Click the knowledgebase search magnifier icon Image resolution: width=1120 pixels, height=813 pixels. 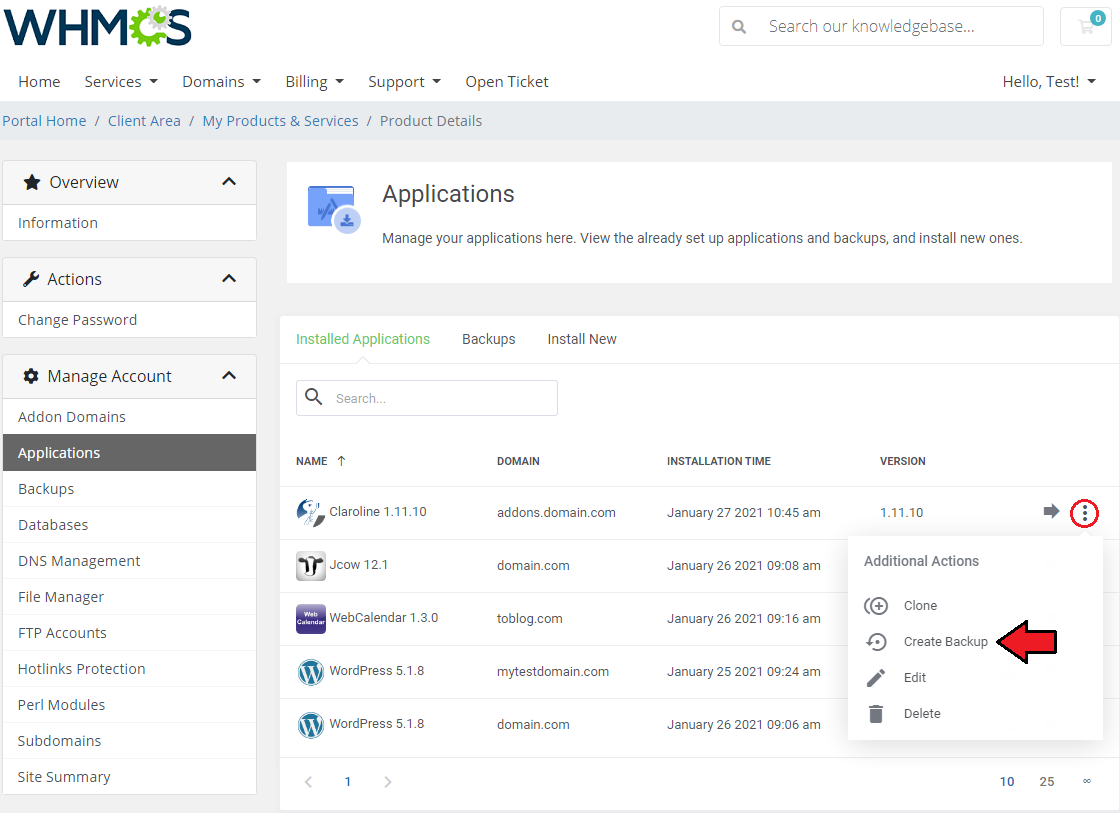click(739, 27)
